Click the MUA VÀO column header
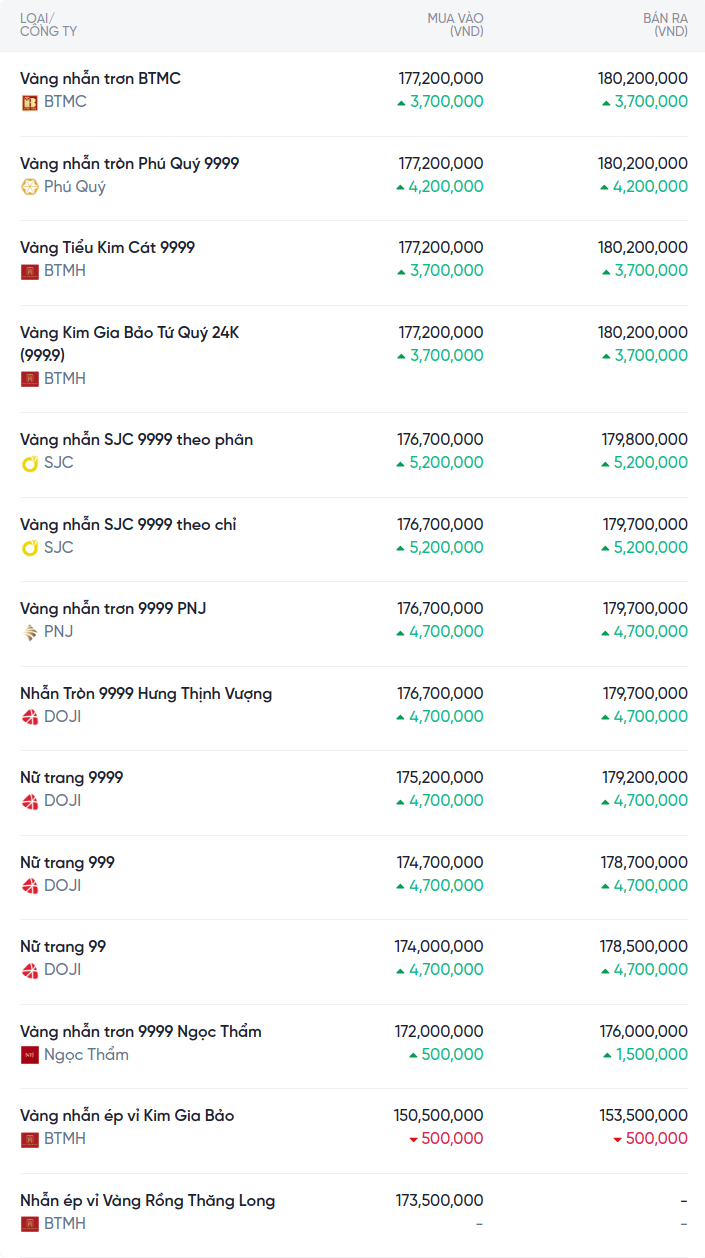Image resolution: width=705 pixels, height=1258 pixels. point(455,25)
